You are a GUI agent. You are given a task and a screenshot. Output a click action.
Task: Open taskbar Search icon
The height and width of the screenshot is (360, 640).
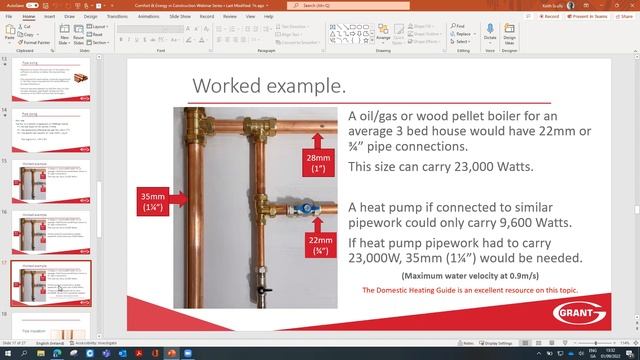click(24, 353)
